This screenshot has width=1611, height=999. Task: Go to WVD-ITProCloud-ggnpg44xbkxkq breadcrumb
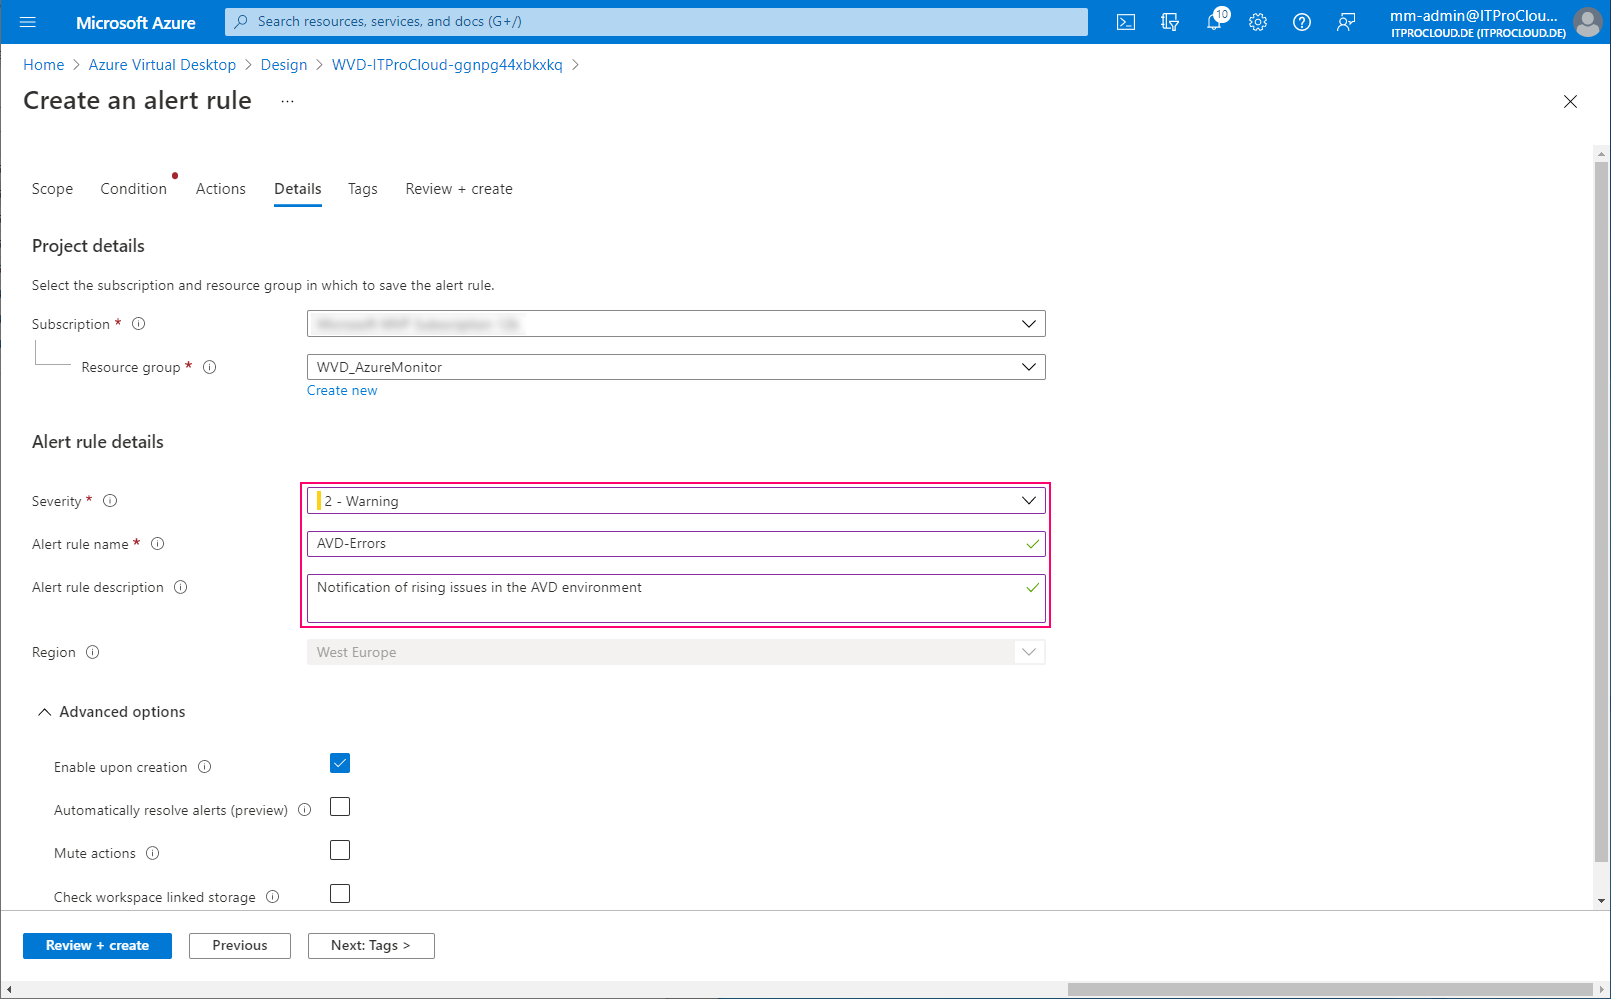pyautogui.click(x=447, y=65)
